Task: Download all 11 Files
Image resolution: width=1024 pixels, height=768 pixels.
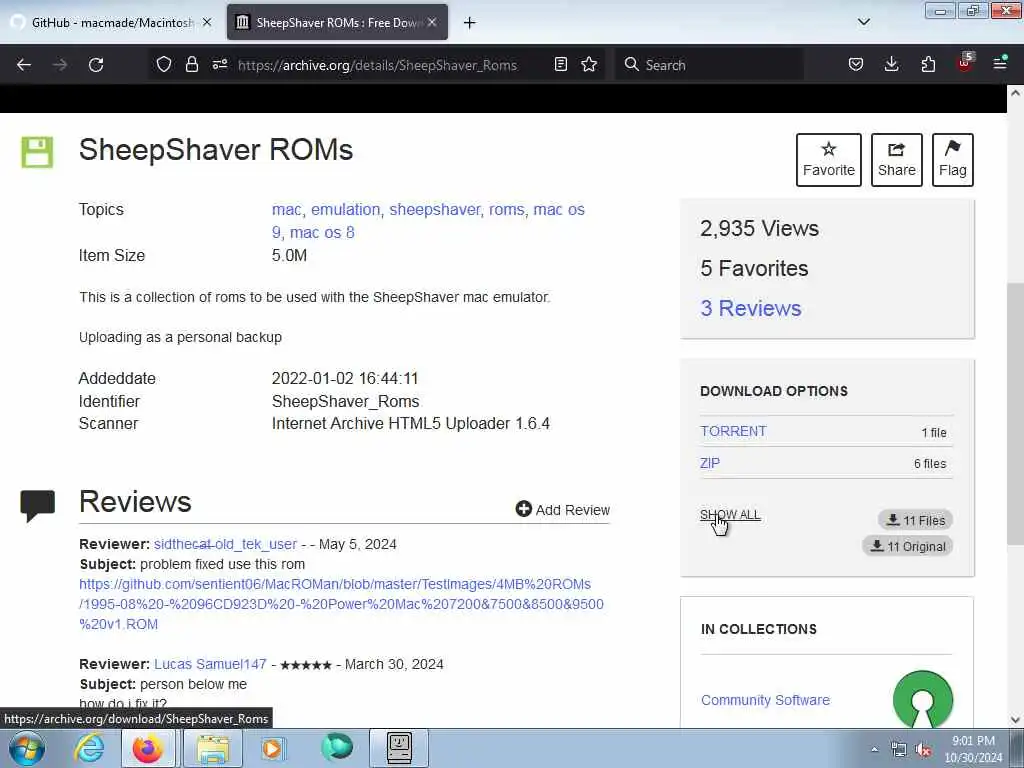Action: coord(916,520)
